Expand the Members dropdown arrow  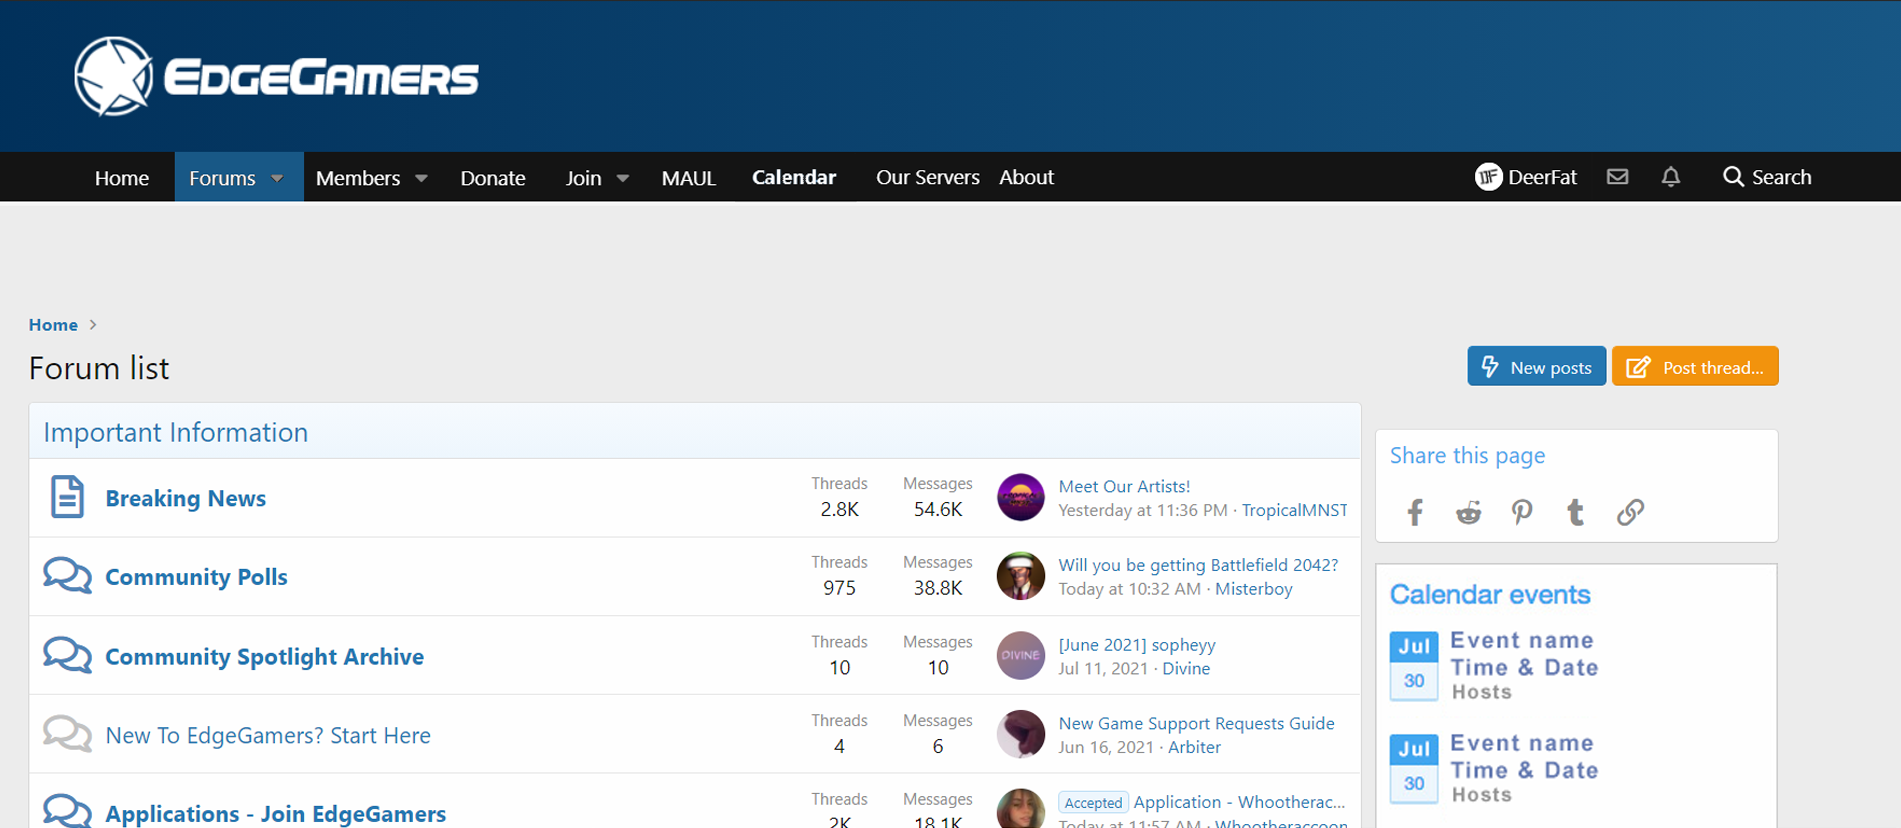point(421,178)
